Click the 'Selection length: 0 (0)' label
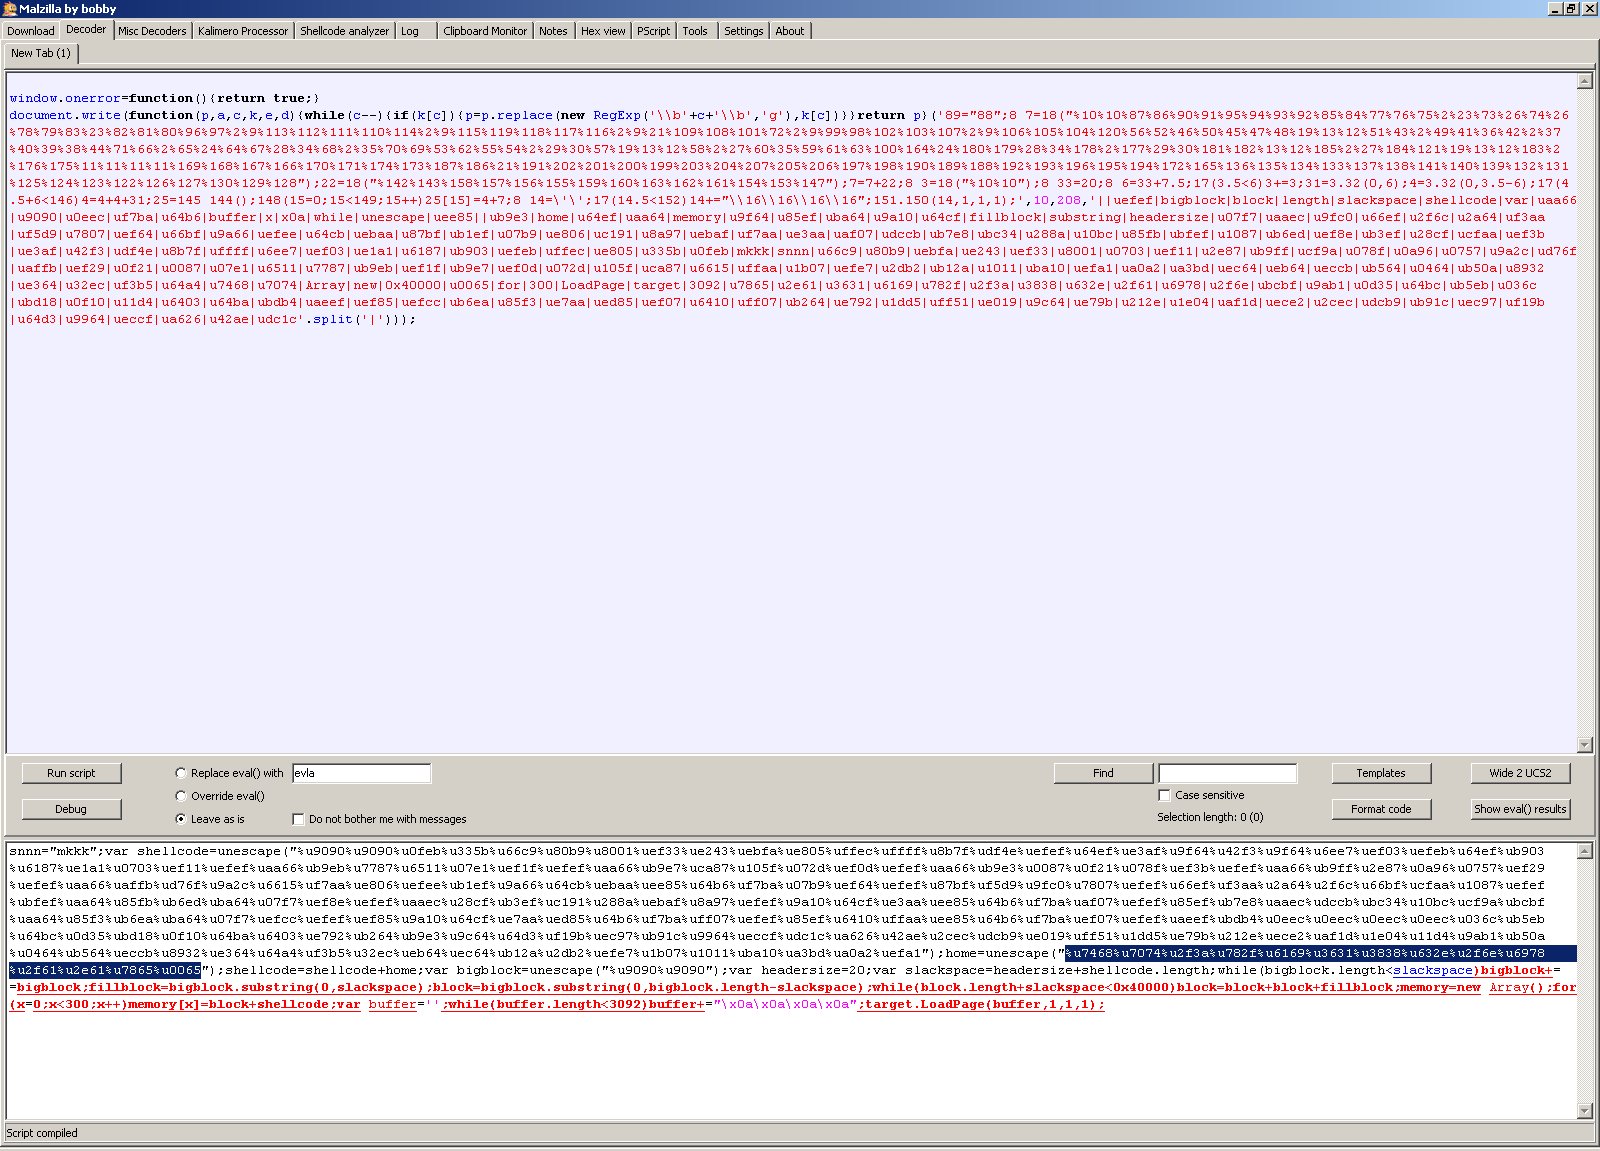This screenshot has height=1151, width=1600. [x=1210, y=817]
